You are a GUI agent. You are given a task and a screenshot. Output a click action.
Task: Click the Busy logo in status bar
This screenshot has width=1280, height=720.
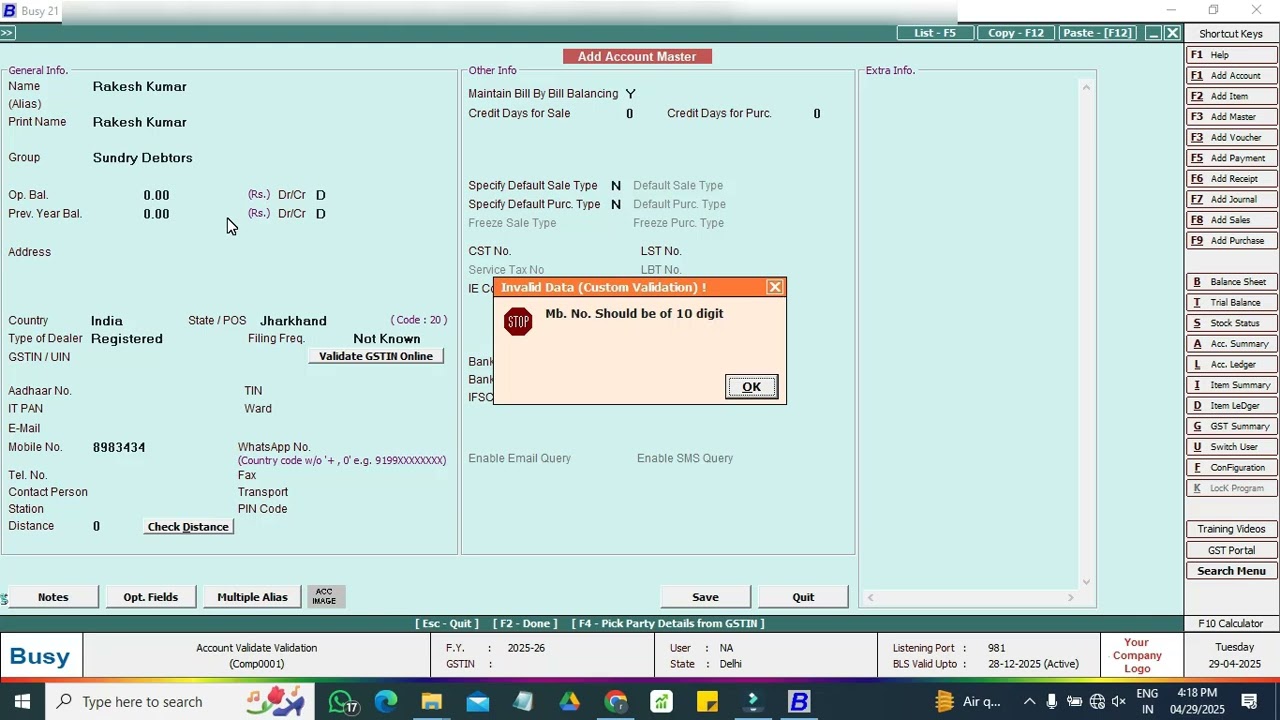click(40, 657)
